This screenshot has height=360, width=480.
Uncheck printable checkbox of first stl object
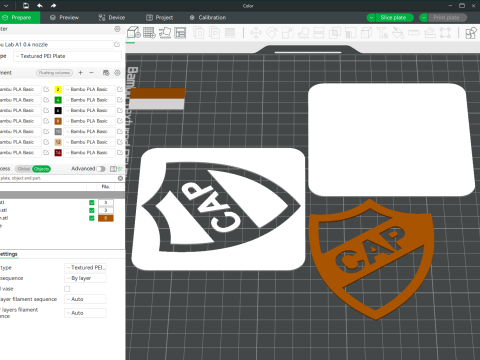point(92,202)
